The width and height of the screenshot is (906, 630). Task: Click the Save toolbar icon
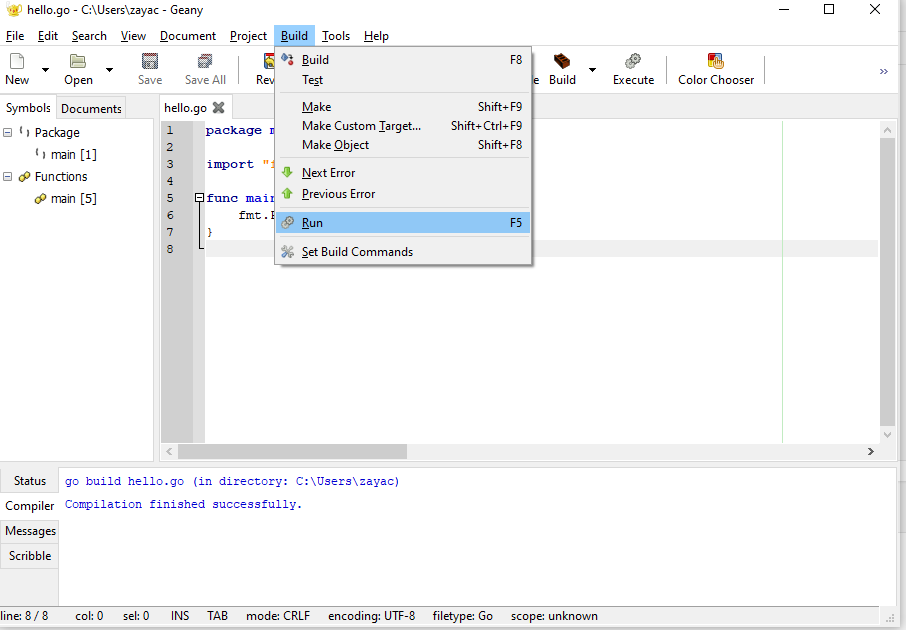(150, 61)
